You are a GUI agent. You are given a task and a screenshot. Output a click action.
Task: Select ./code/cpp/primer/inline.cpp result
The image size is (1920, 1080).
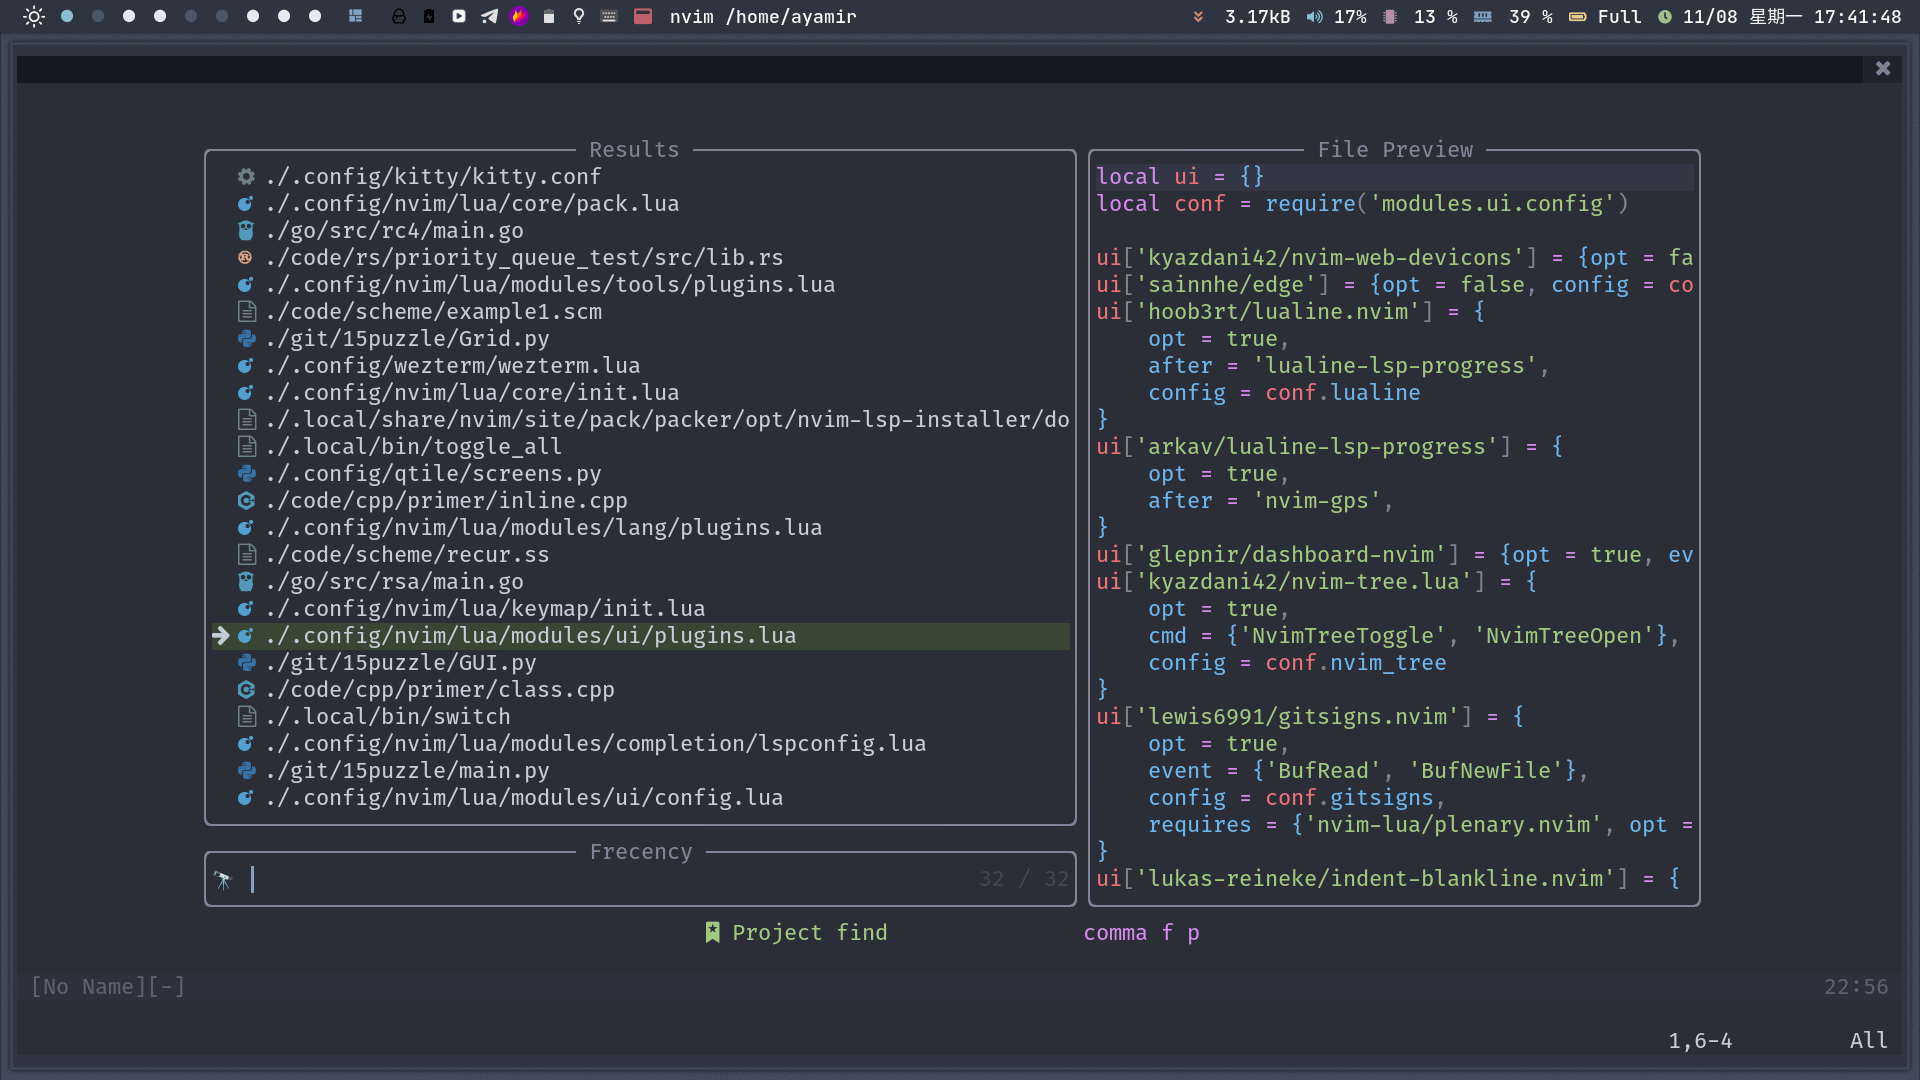click(446, 501)
